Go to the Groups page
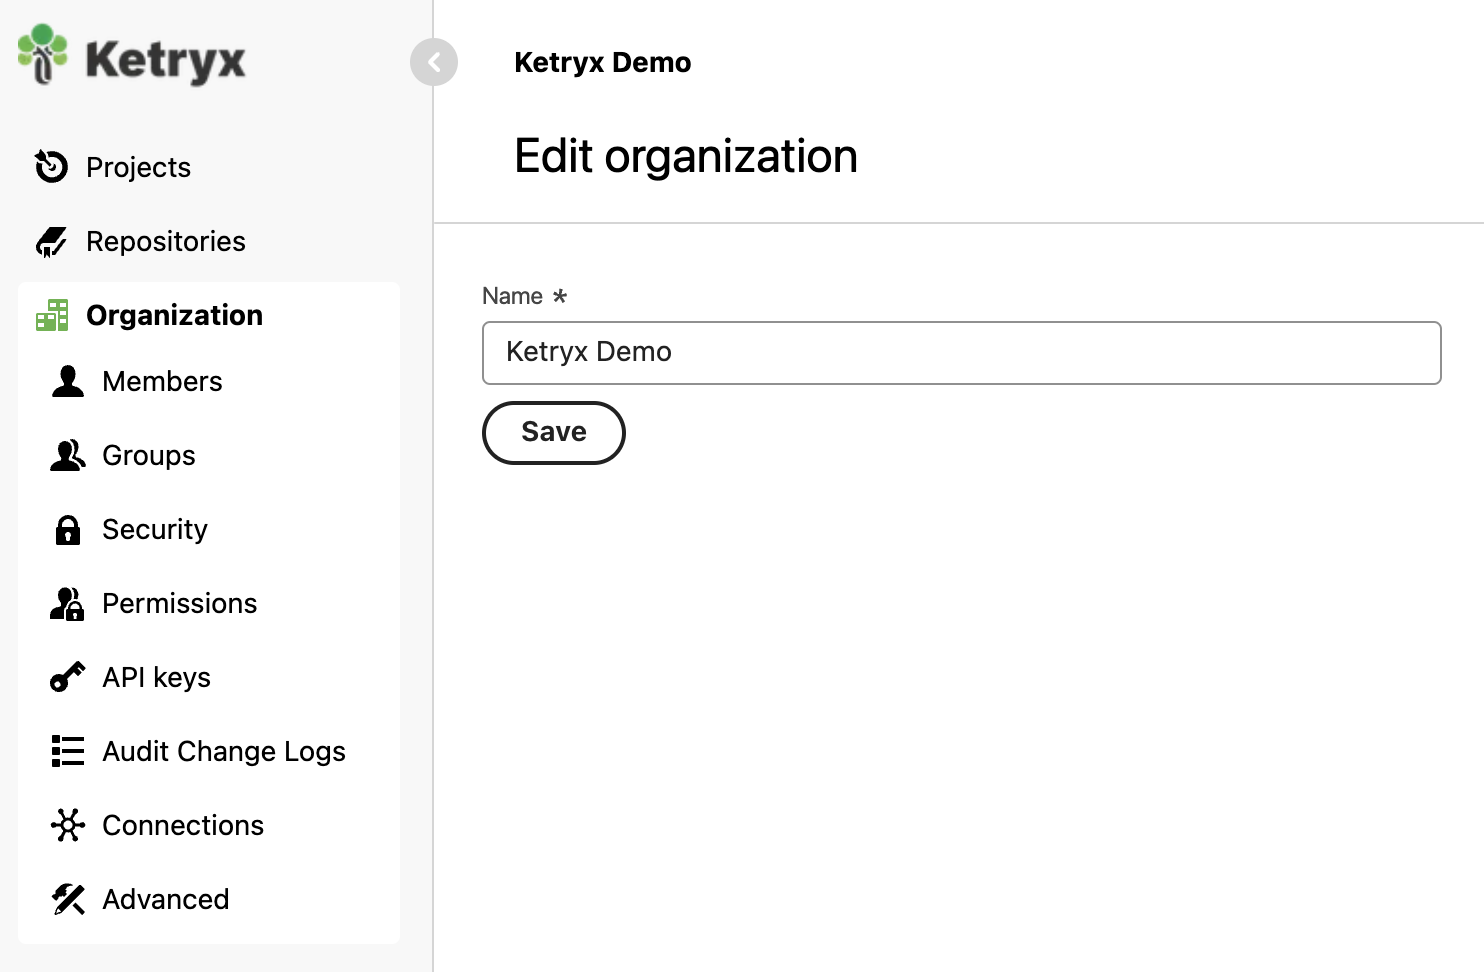The image size is (1484, 972). coord(149,456)
